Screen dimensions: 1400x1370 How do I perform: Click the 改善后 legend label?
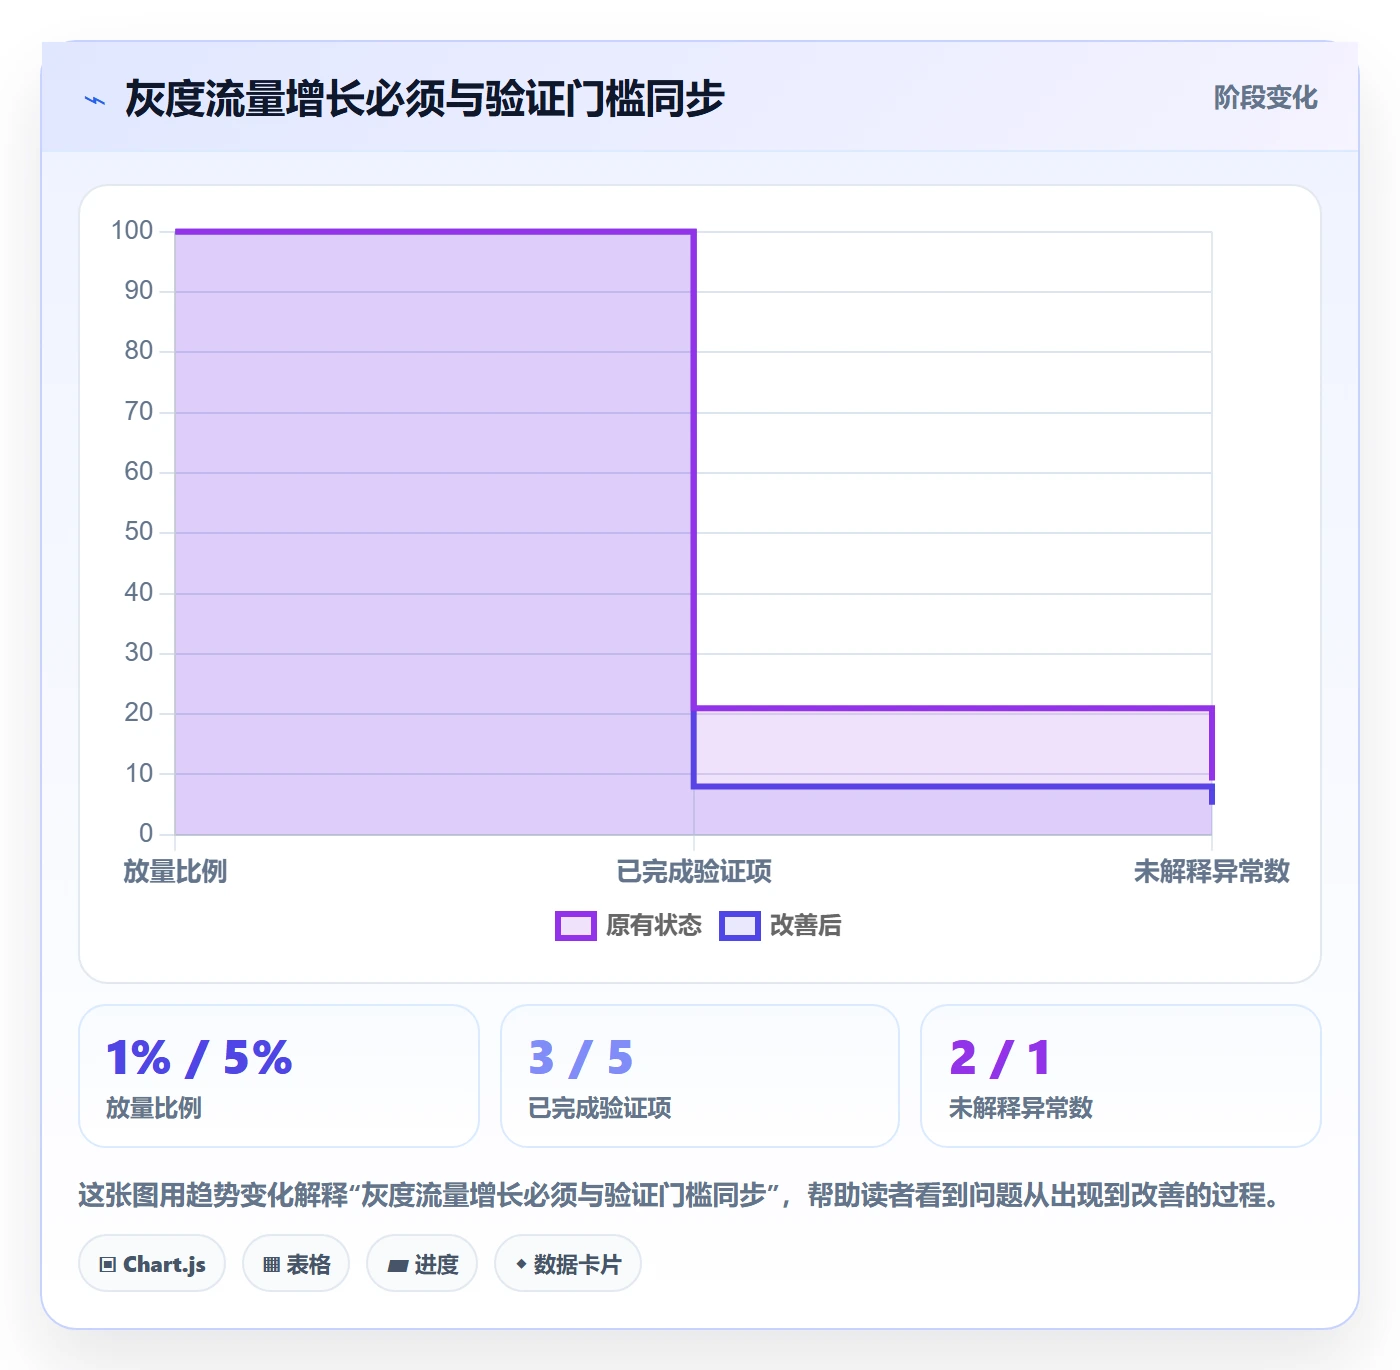(x=805, y=926)
